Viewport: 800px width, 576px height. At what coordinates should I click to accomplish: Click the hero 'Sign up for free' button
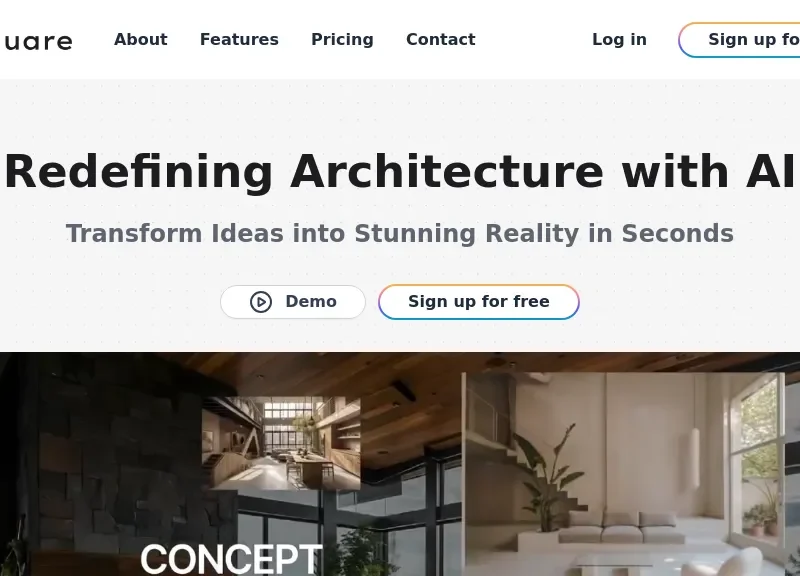coord(479,302)
